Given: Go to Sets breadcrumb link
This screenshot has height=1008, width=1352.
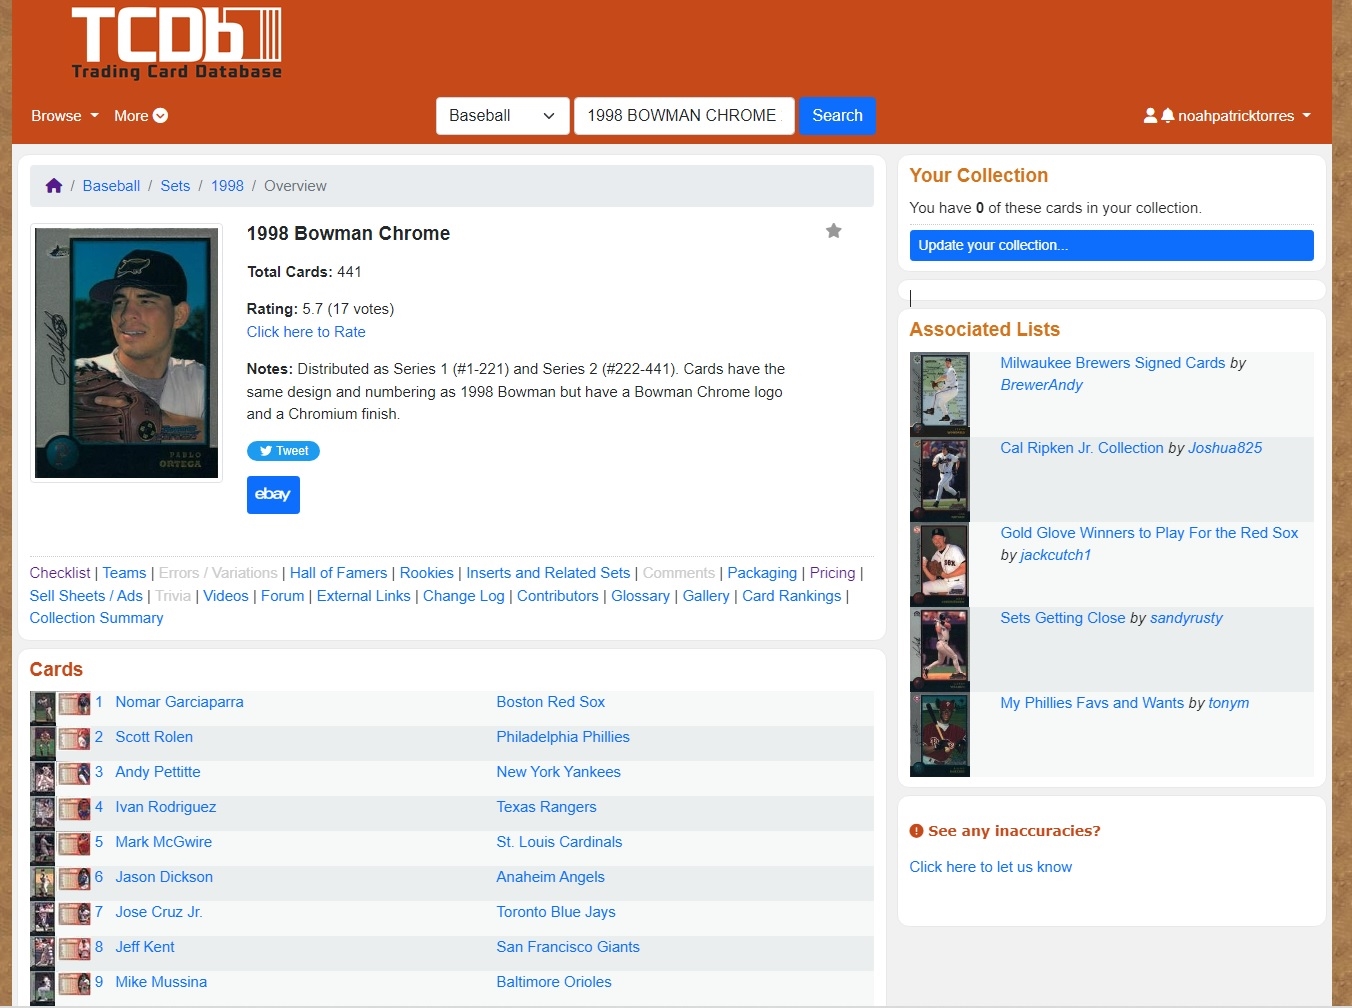Looking at the screenshot, I should pyautogui.click(x=175, y=186).
